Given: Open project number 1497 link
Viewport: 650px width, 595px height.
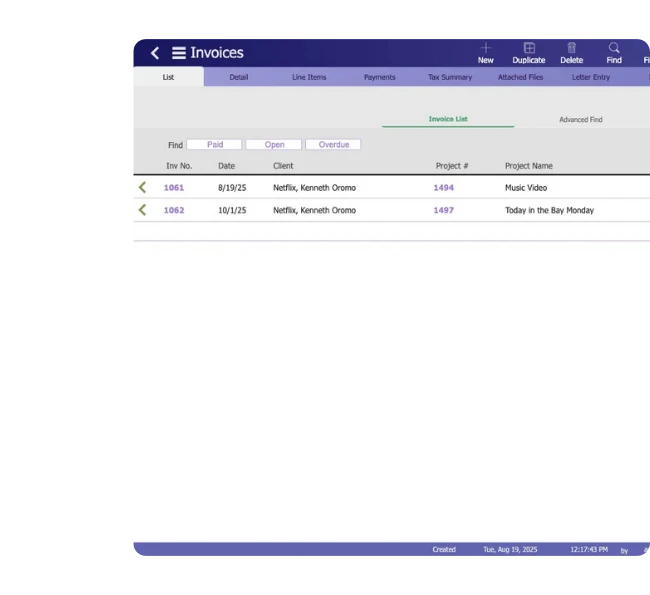Looking at the screenshot, I should (x=444, y=210).
